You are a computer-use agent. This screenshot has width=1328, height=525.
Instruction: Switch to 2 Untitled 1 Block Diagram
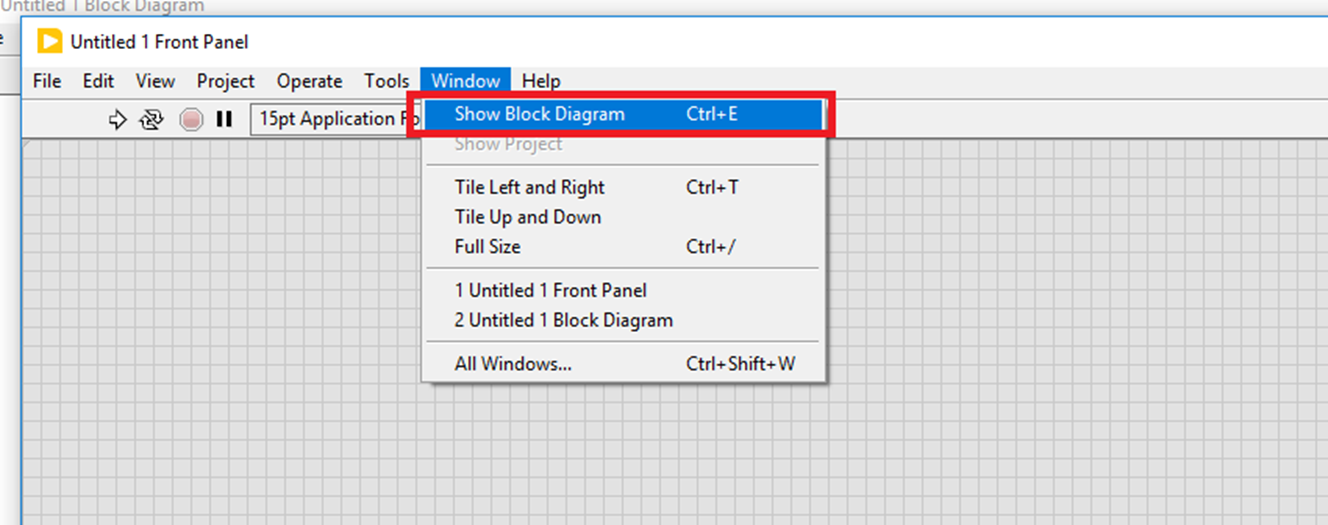(563, 320)
